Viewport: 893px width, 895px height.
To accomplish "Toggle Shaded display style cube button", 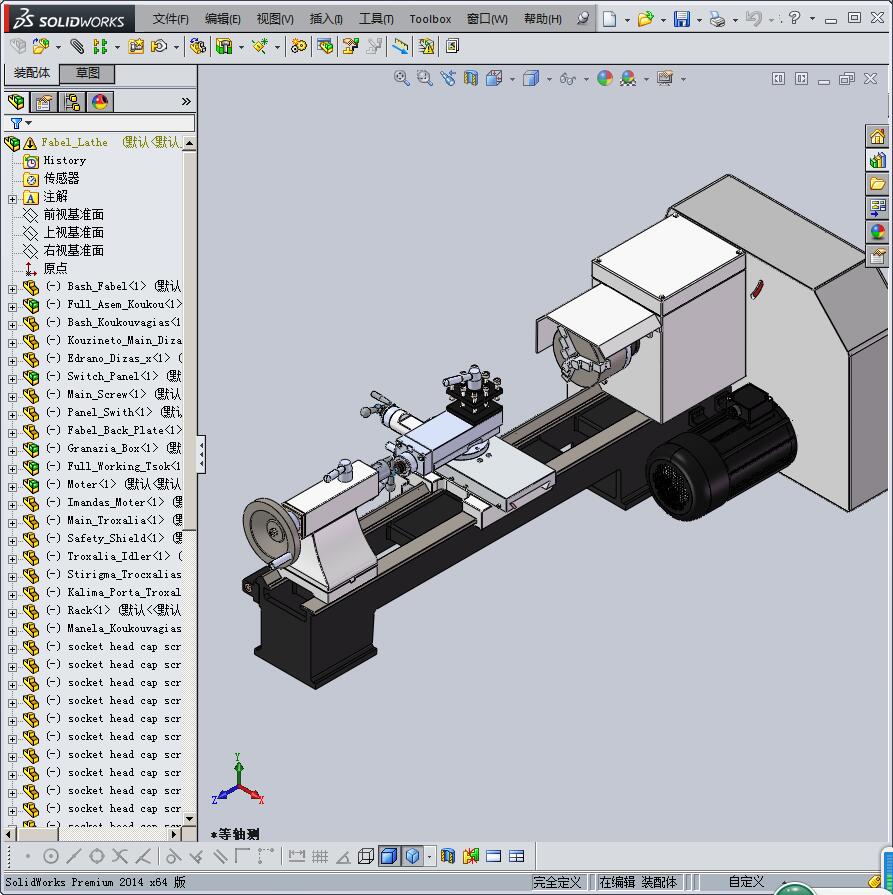I will (x=412, y=856).
